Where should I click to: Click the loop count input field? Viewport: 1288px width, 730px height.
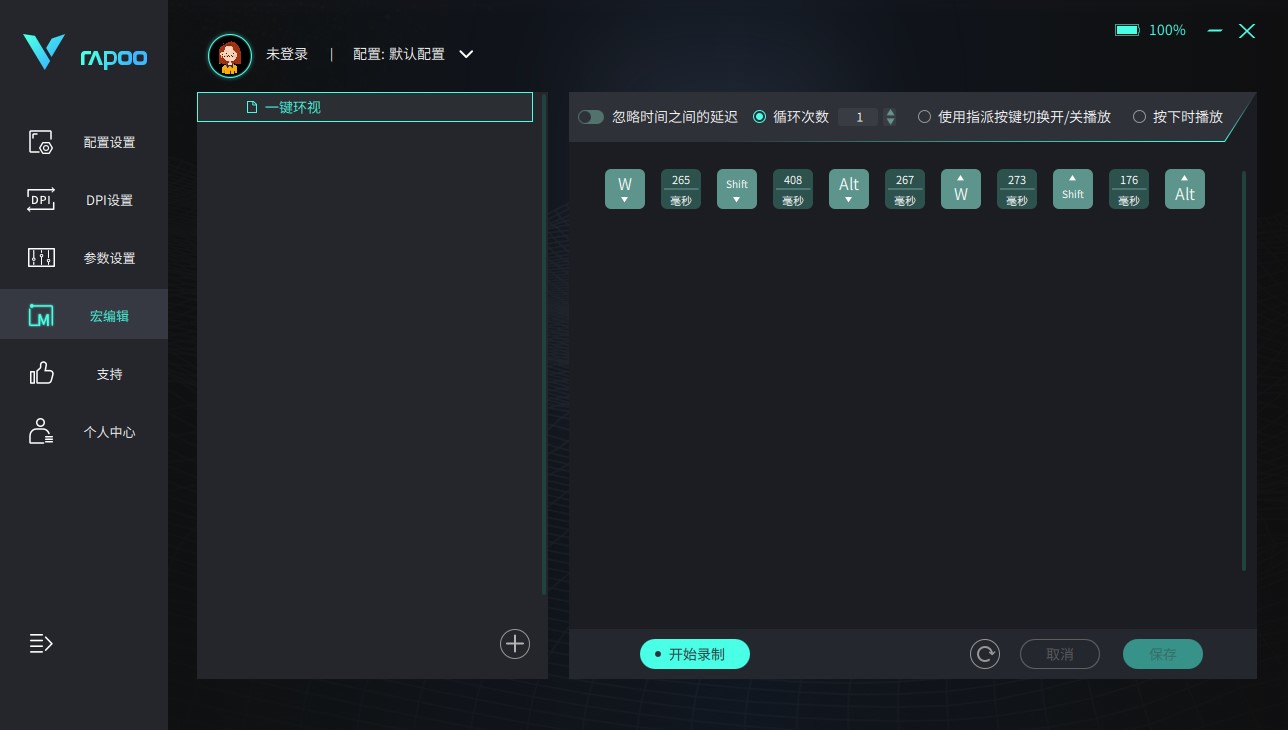858,117
